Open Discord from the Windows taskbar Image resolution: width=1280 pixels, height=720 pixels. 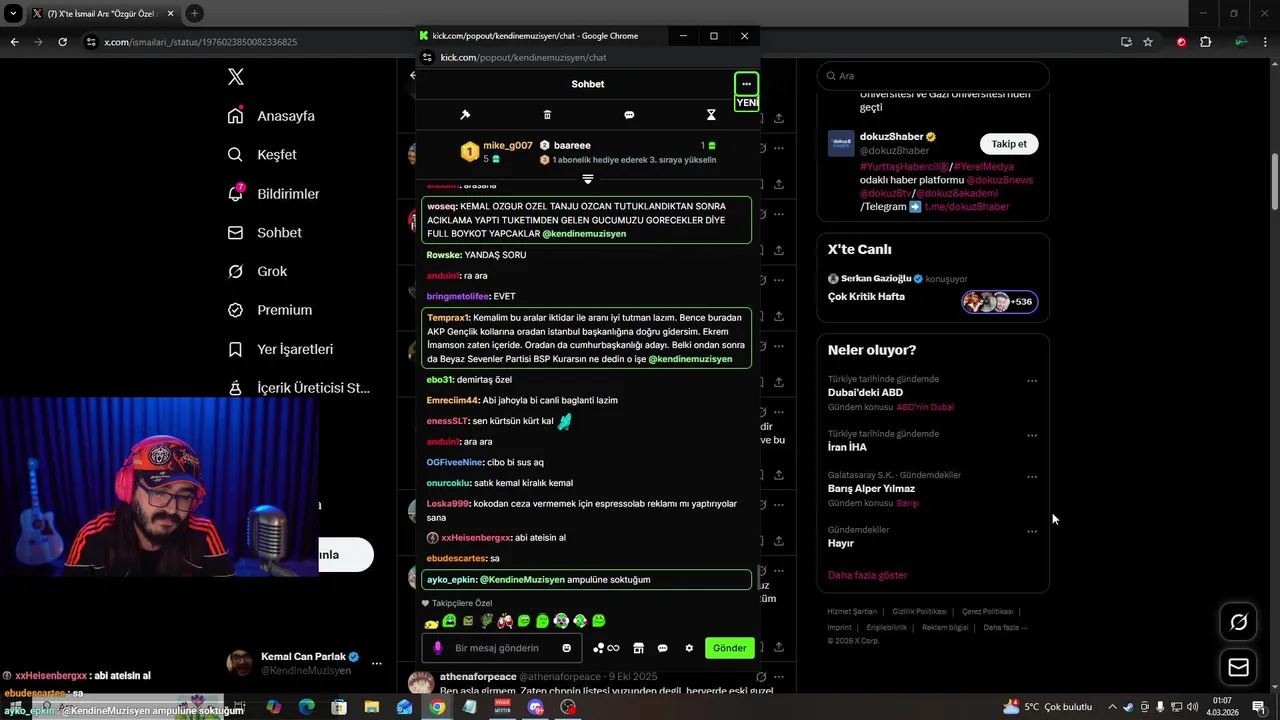[x=535, y=707]
